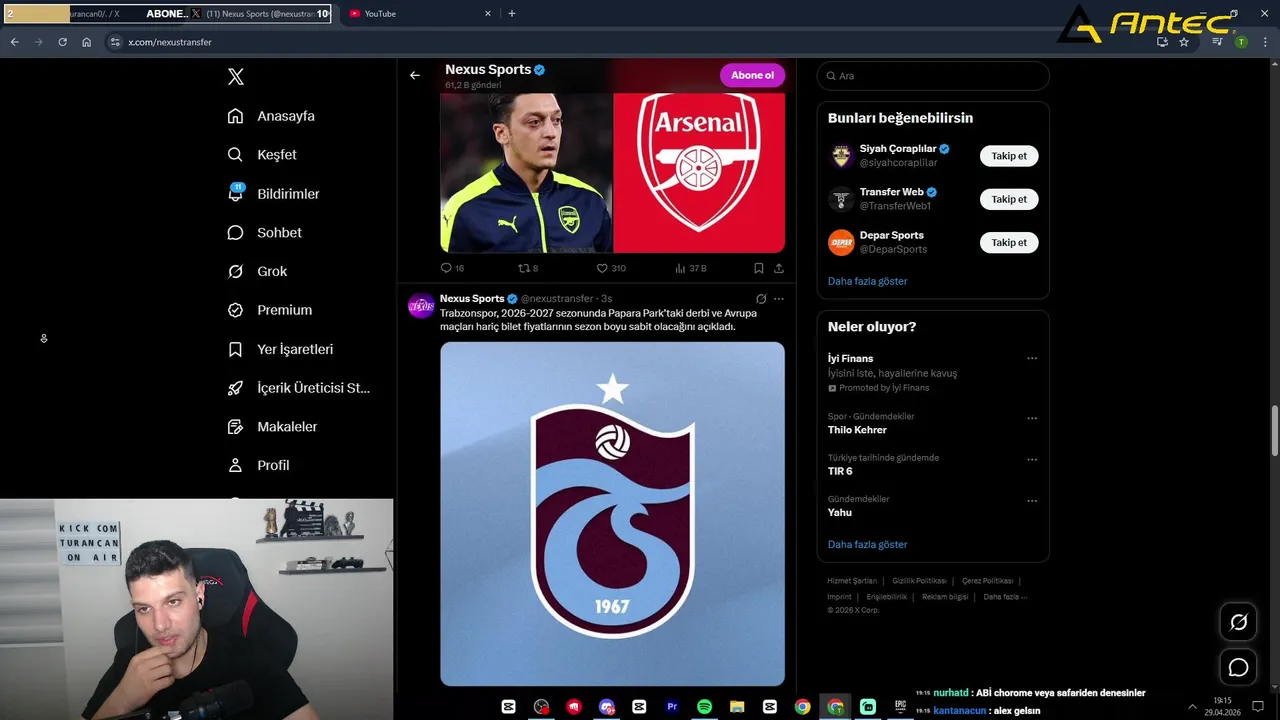Screen dimensions: 1280x720
Task: Click the X logo in the sidebar
Action: [x=236, y=77]
